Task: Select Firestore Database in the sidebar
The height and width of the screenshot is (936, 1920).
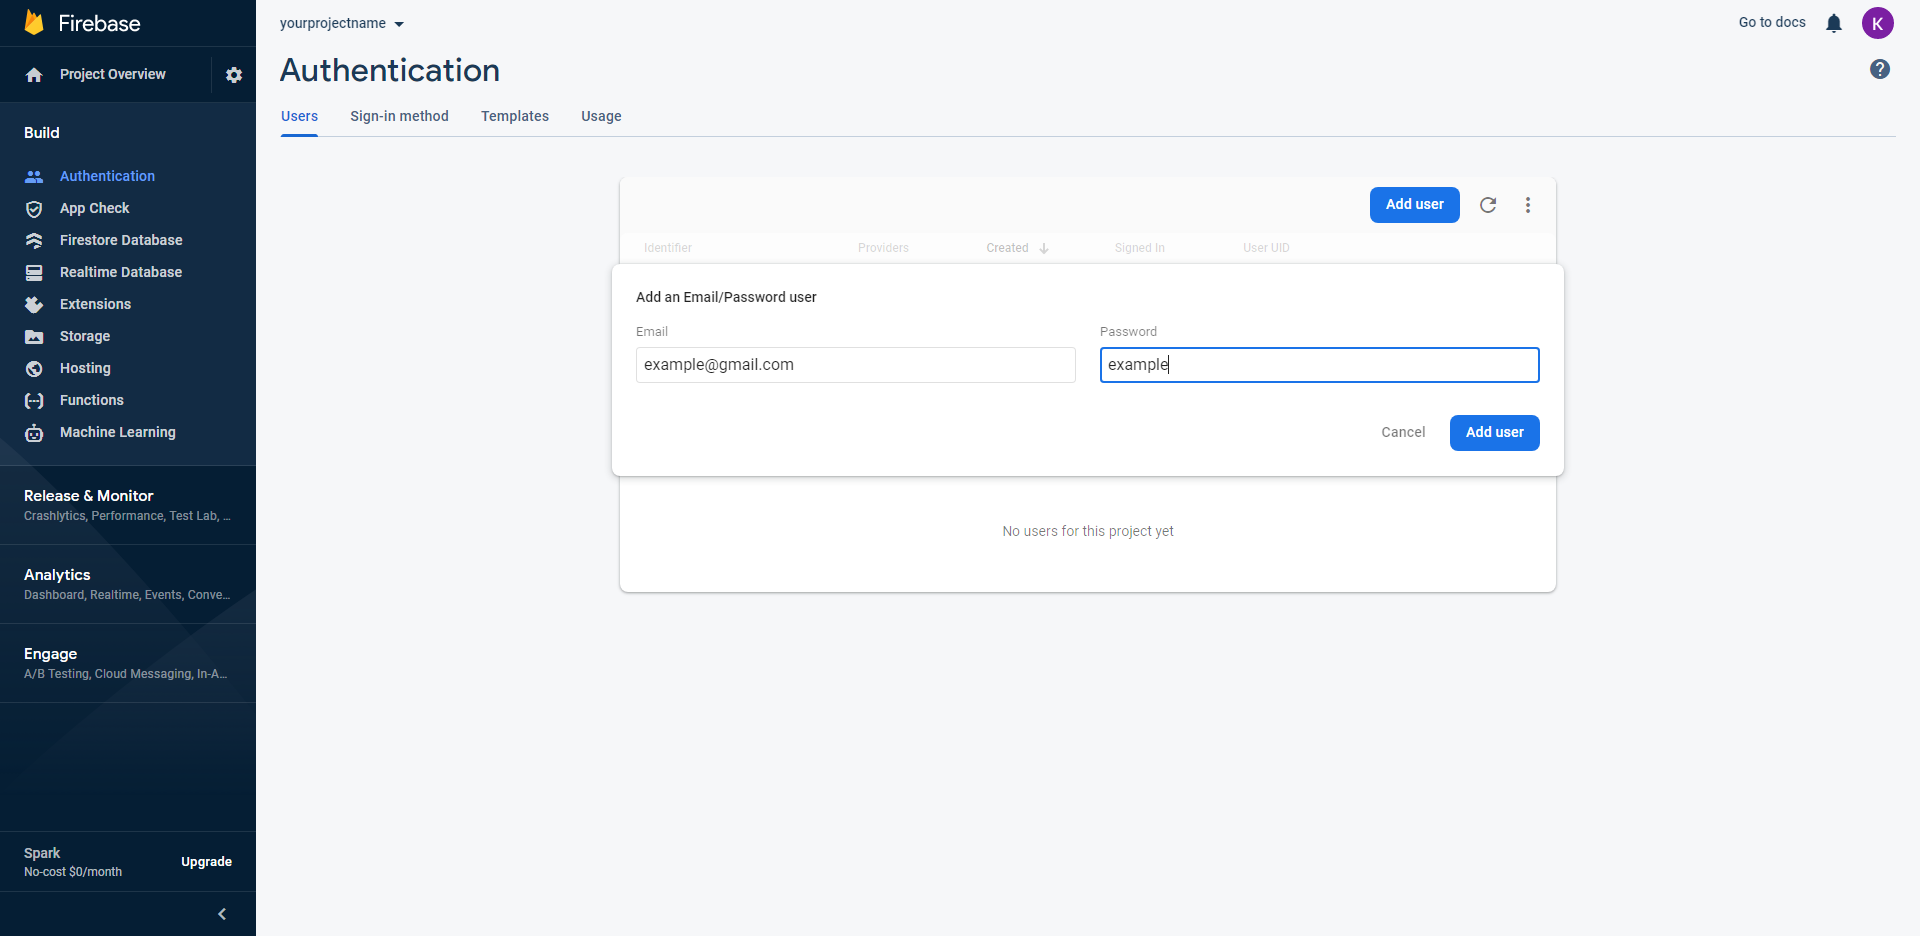Action: [x=121, y=240]
